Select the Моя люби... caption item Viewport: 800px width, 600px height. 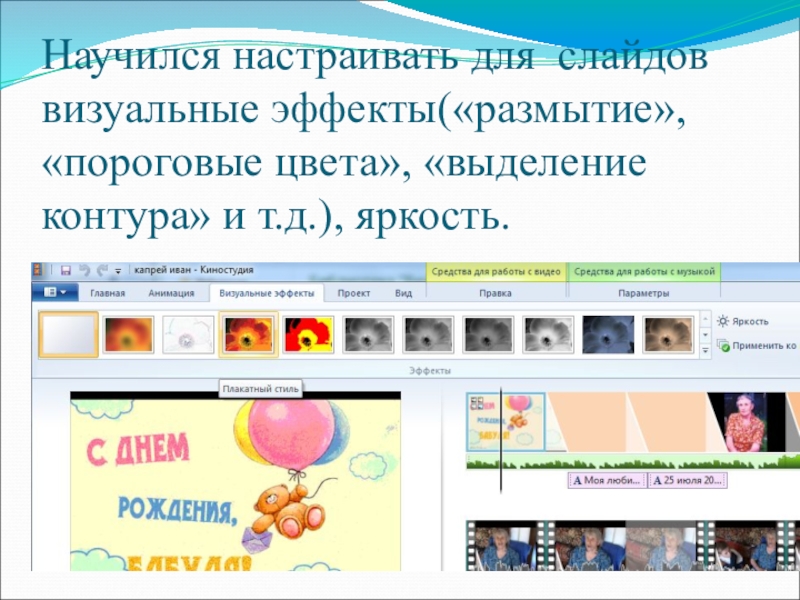607,480
